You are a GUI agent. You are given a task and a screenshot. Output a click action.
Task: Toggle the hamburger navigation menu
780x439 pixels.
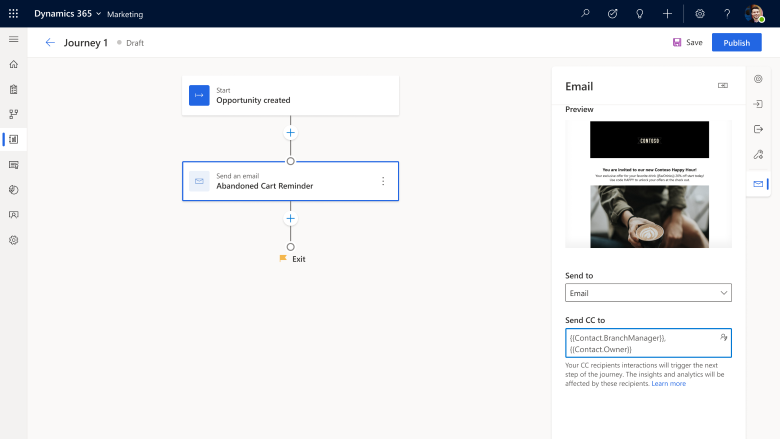click(x=13, y=39)
